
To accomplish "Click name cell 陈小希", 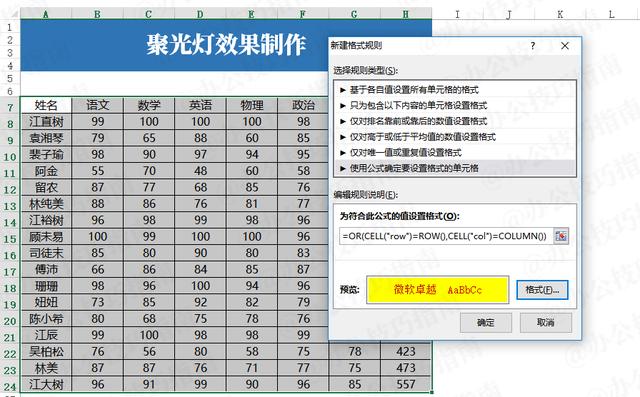I will click(x=46, y=319).
